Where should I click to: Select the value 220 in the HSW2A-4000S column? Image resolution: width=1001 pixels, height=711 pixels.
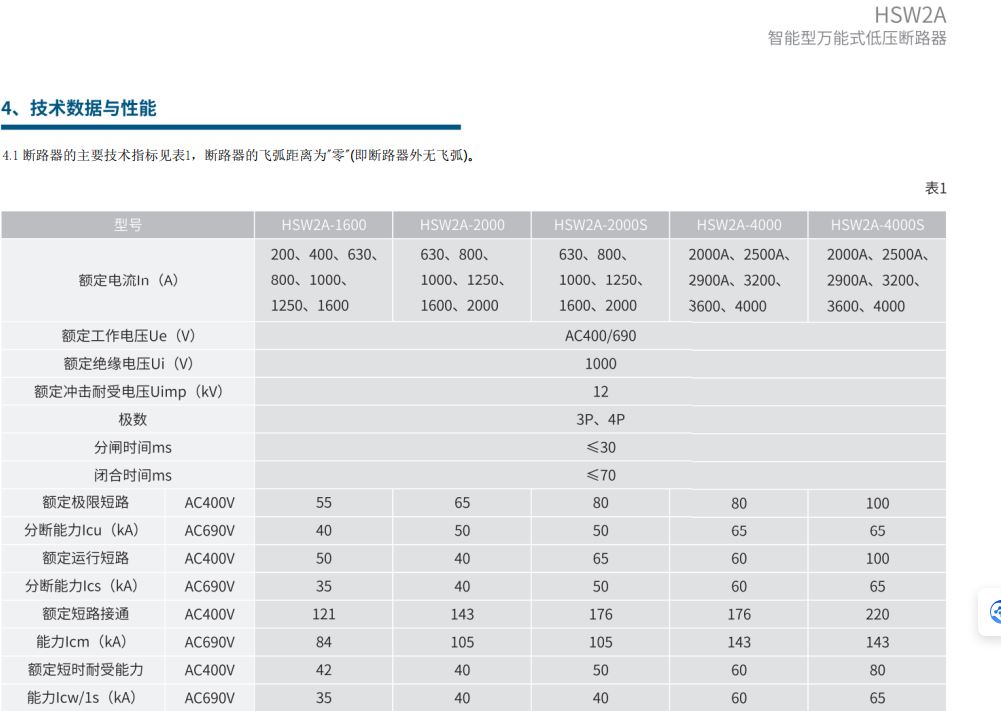click(x=877, y=614)
